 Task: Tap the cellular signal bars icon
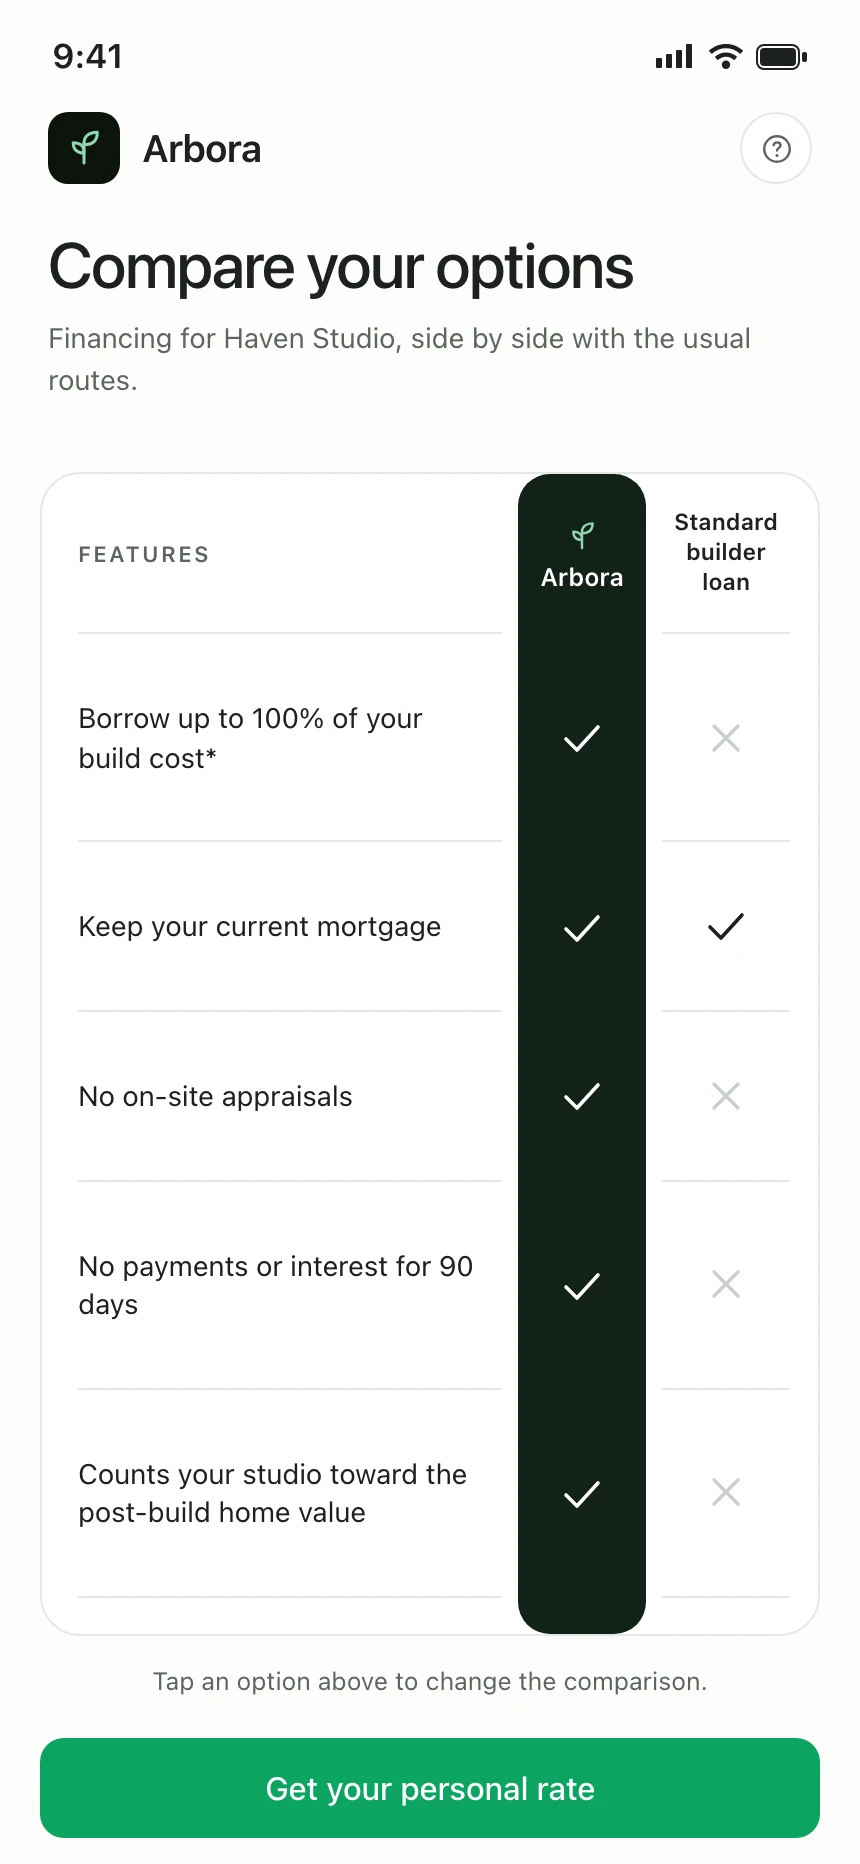pos(674,57)
